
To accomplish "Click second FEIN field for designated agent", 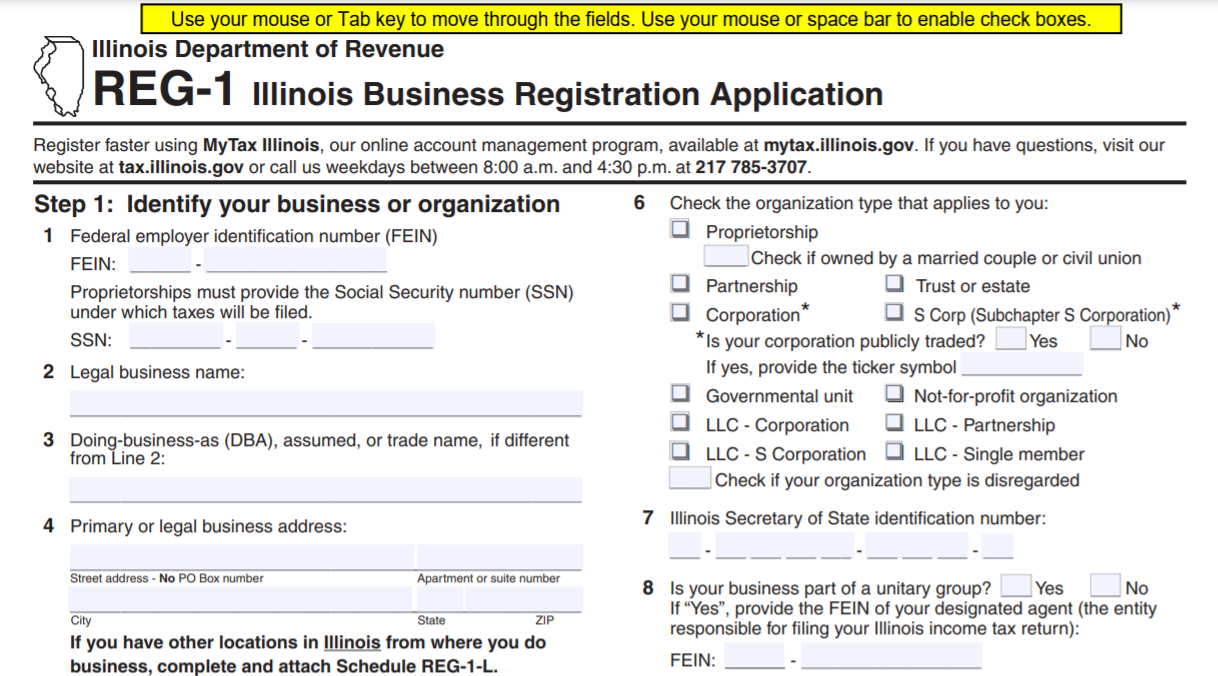I will pyautogui.click(x=892, y=657).
